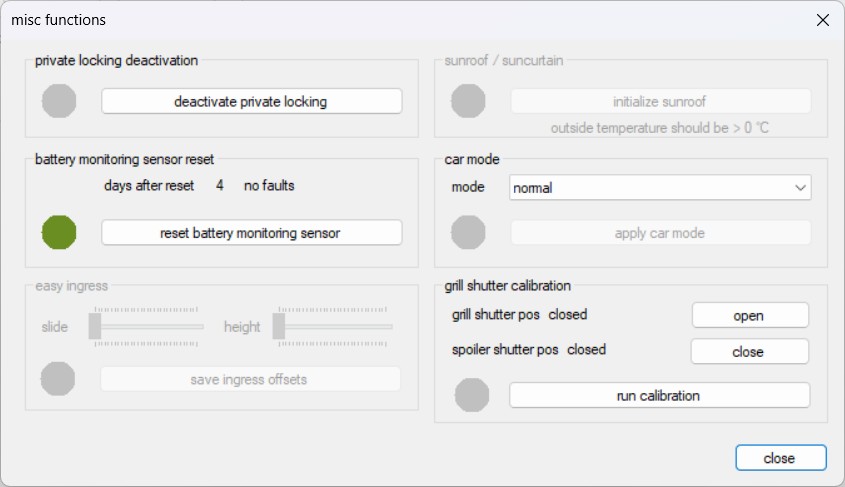Viewport: 845px width, 487px height.
Task: Close the dialog with bottom close button
Action: pyautogui.click(x=780, y=457)
